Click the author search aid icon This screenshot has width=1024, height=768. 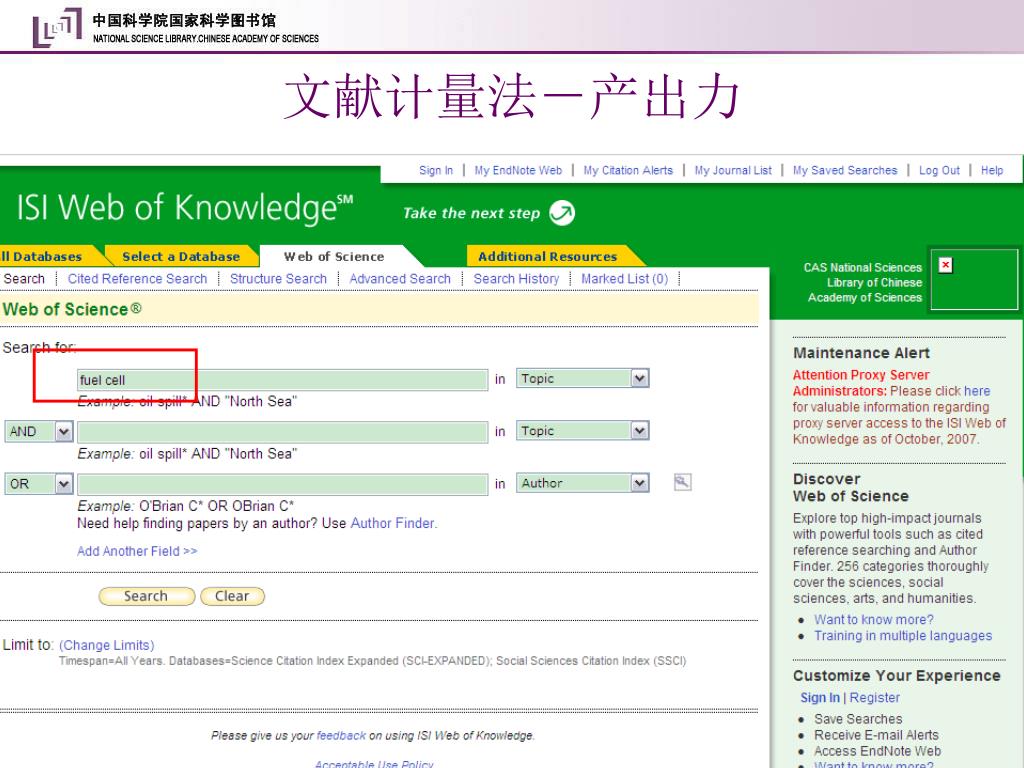click(682, 483)
